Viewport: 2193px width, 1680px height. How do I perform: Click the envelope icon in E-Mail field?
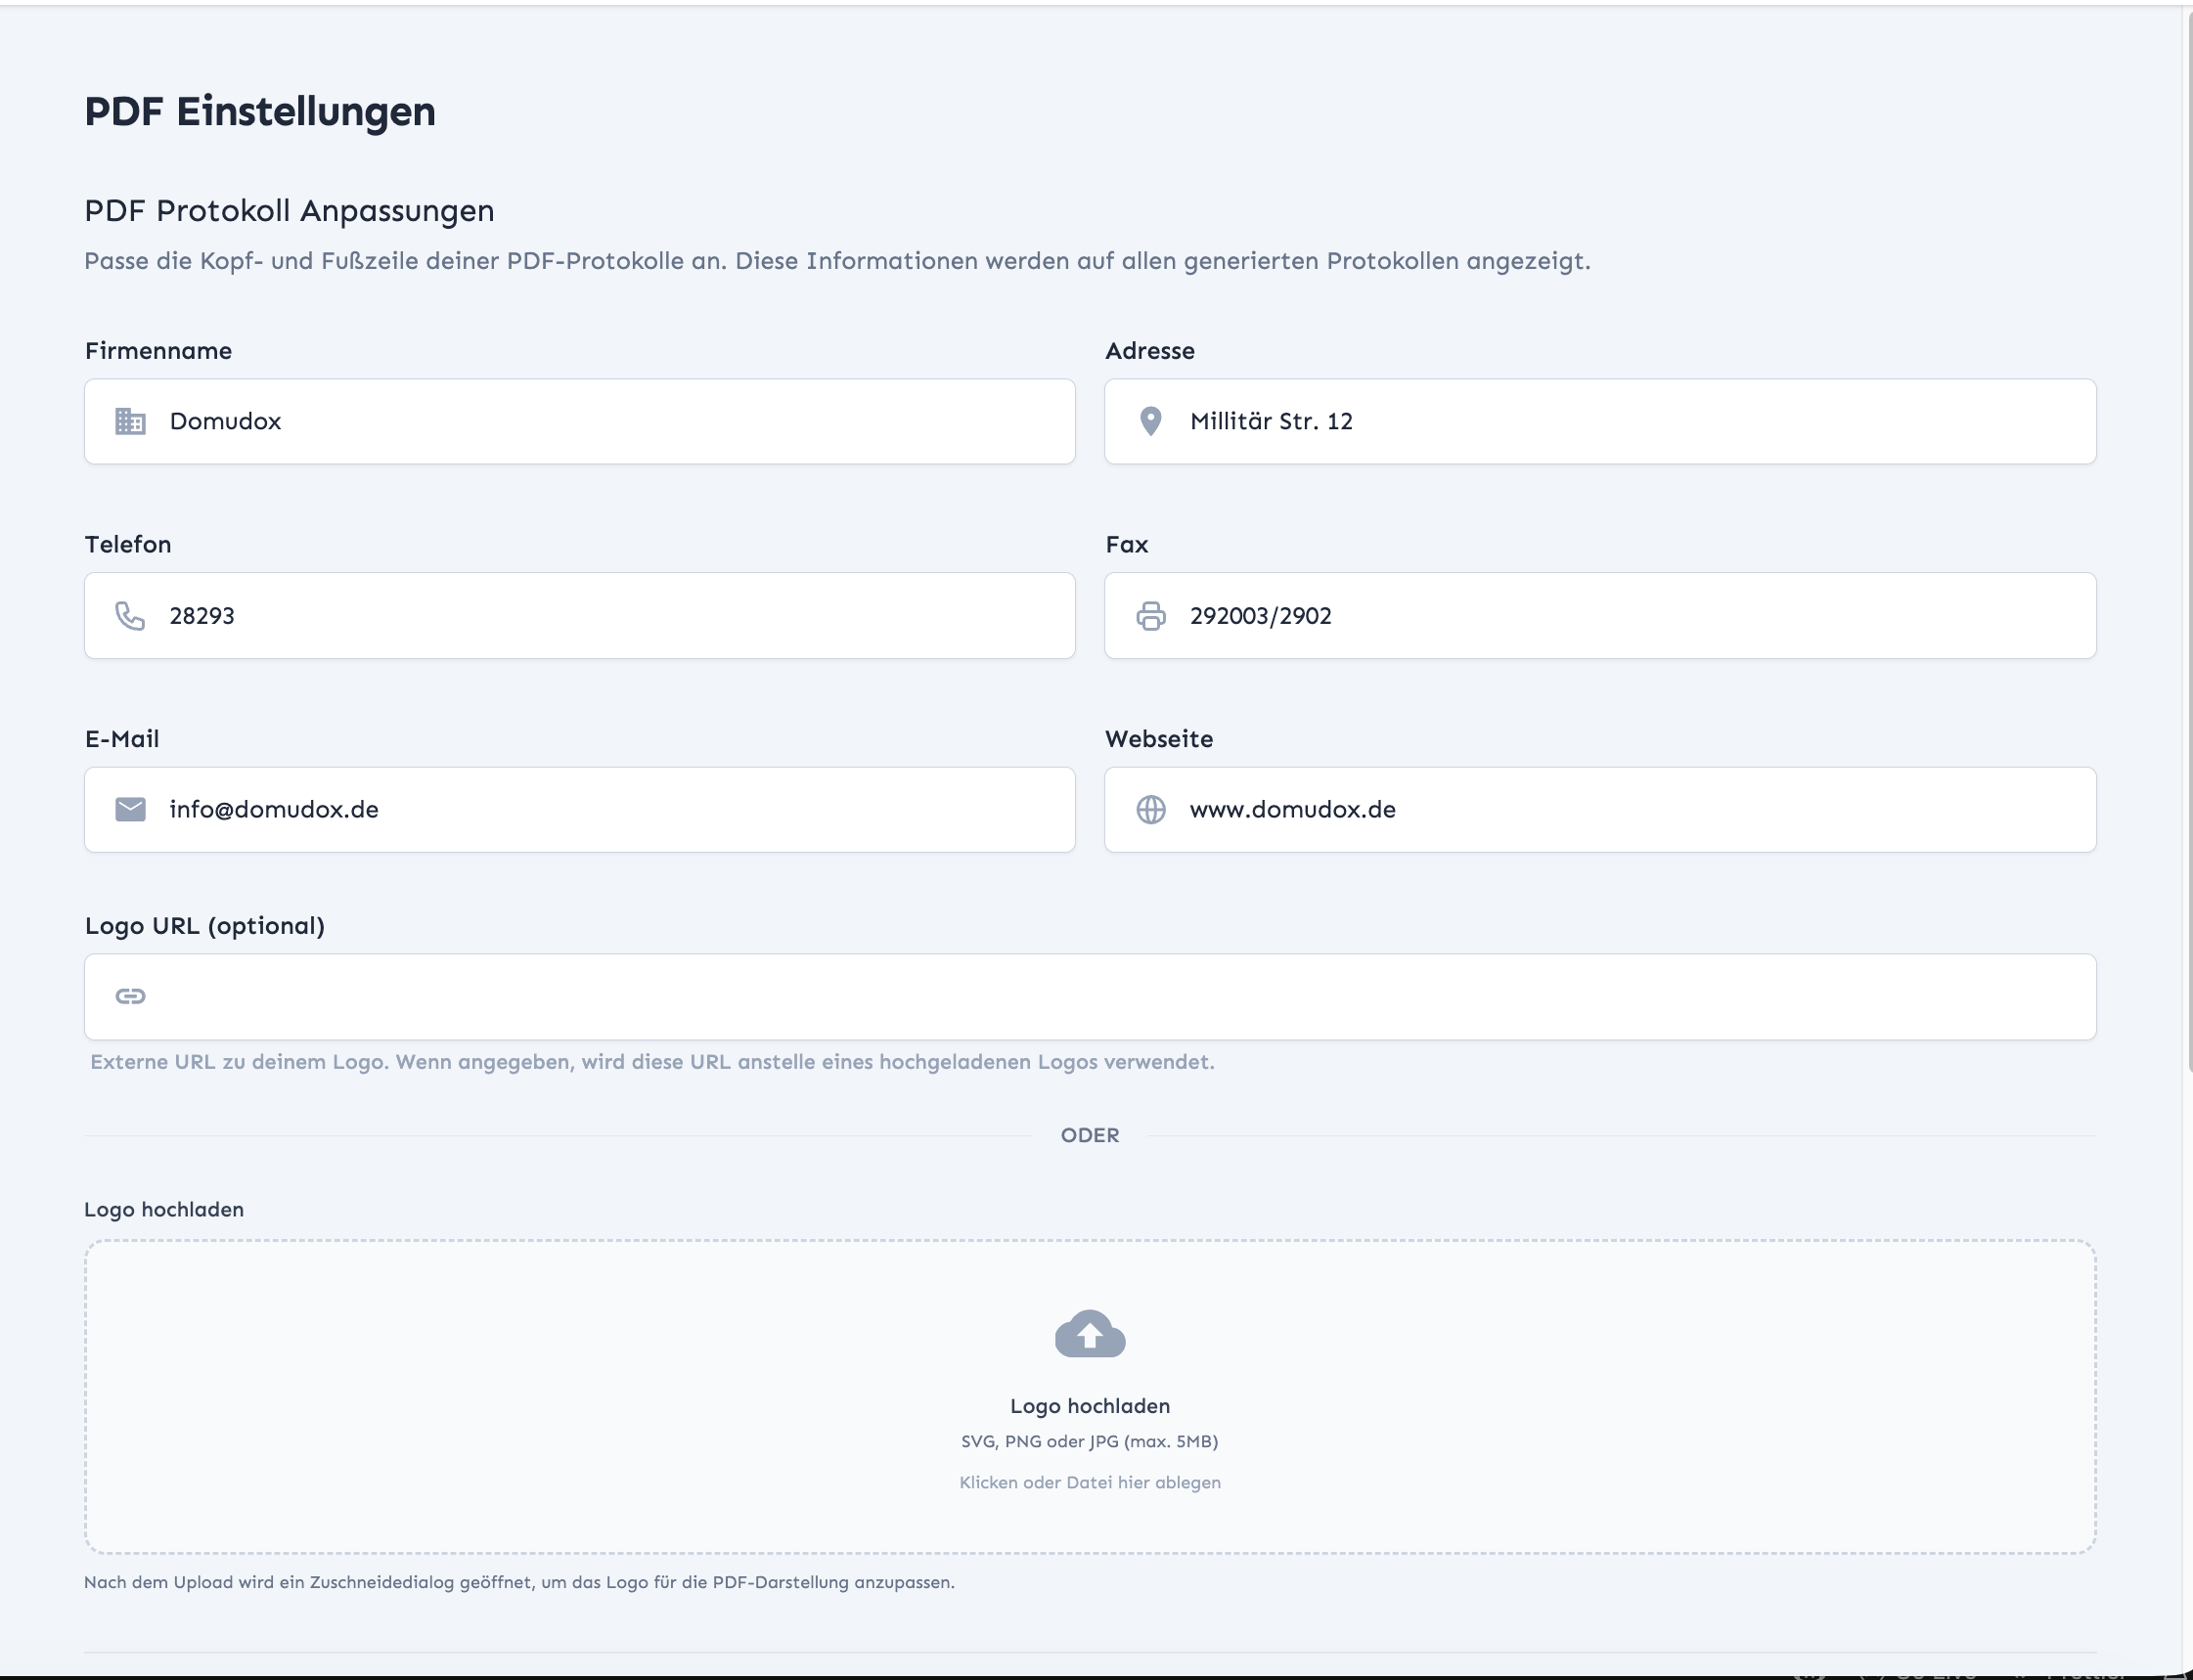point(130,809)
